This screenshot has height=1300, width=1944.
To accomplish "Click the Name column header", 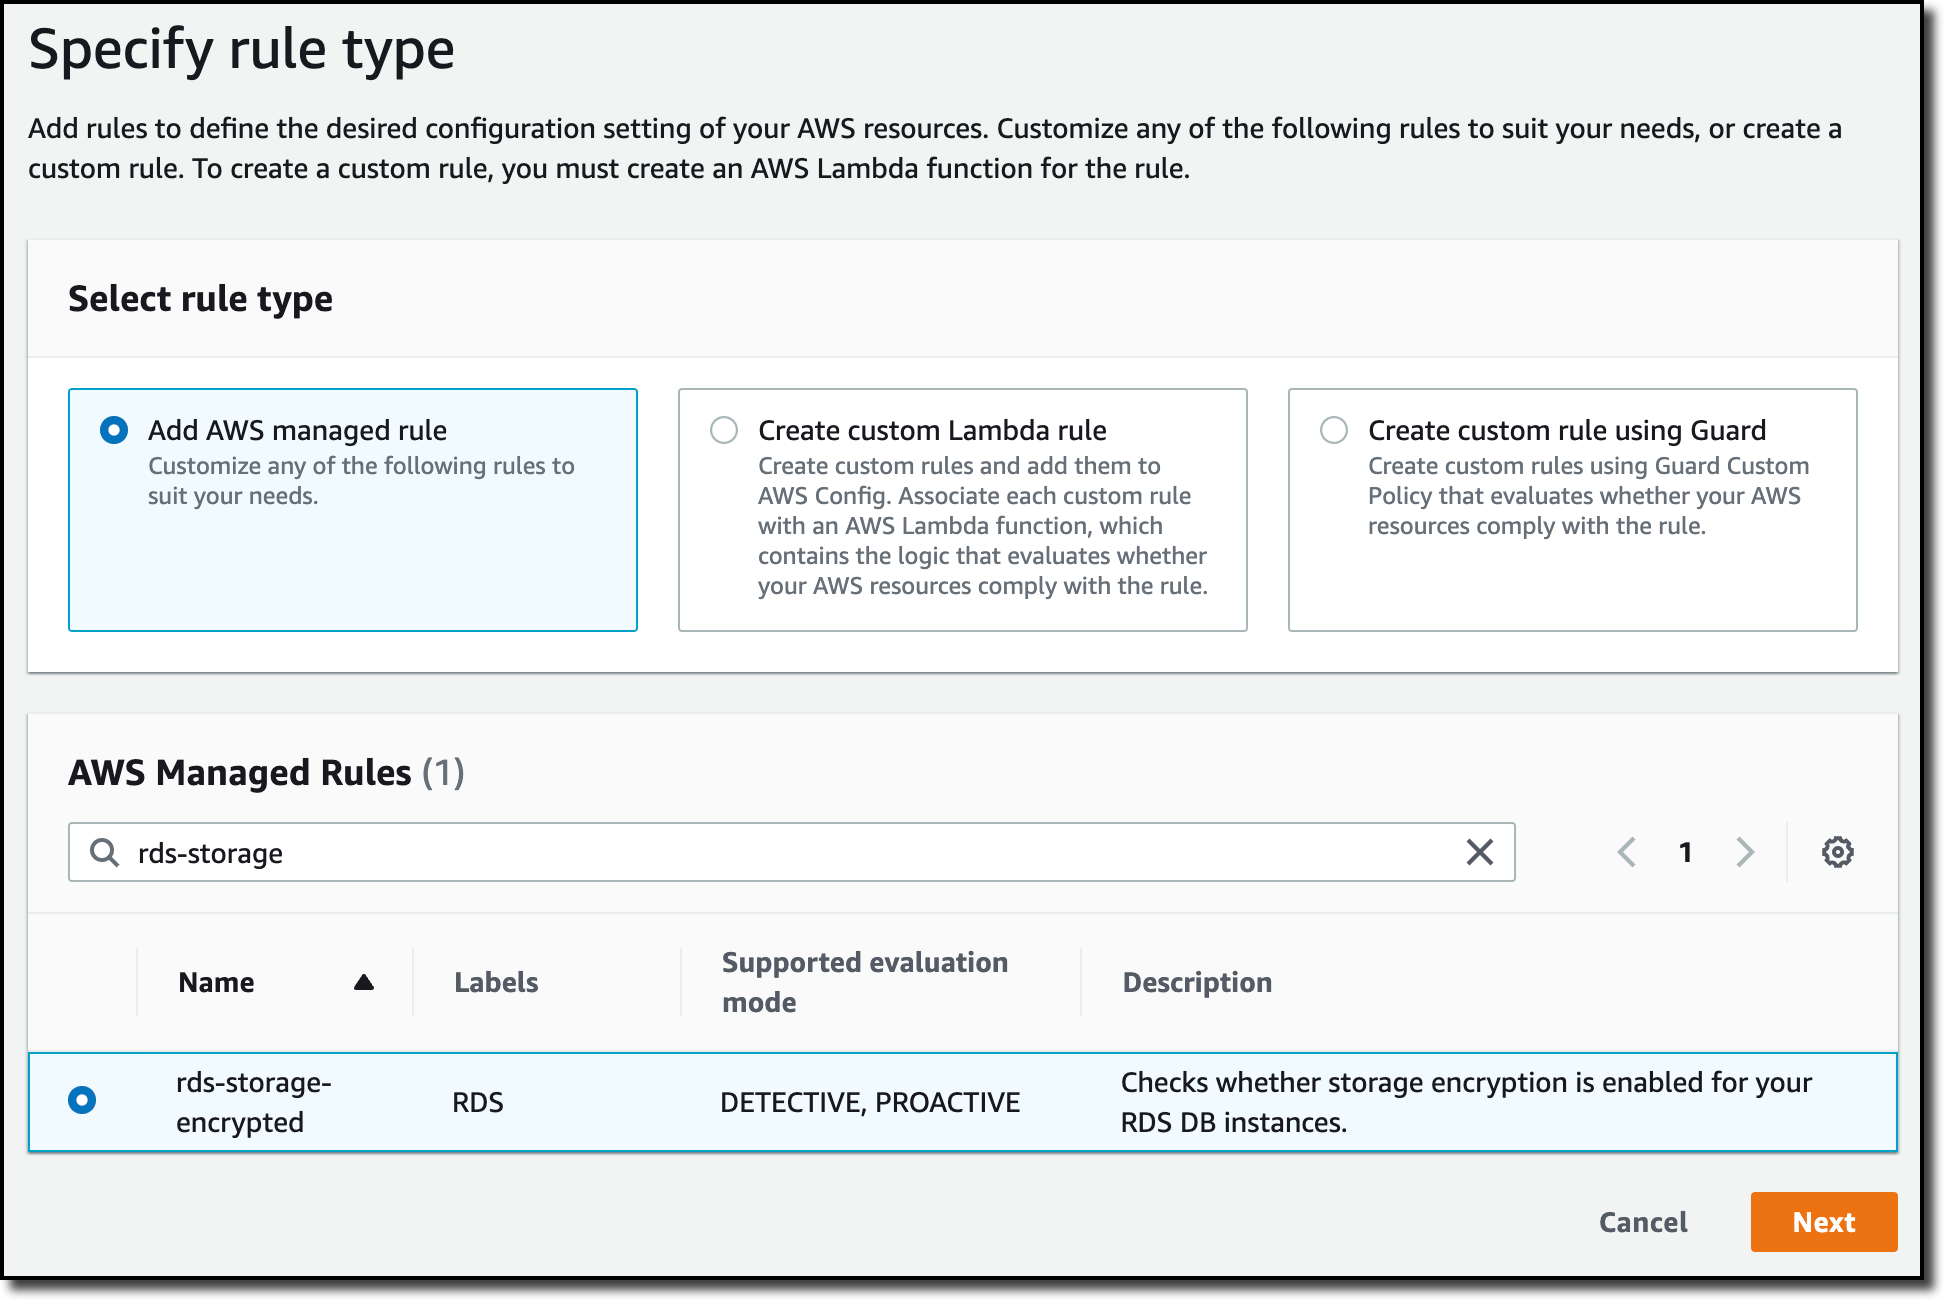I will (x=216, y=982).
